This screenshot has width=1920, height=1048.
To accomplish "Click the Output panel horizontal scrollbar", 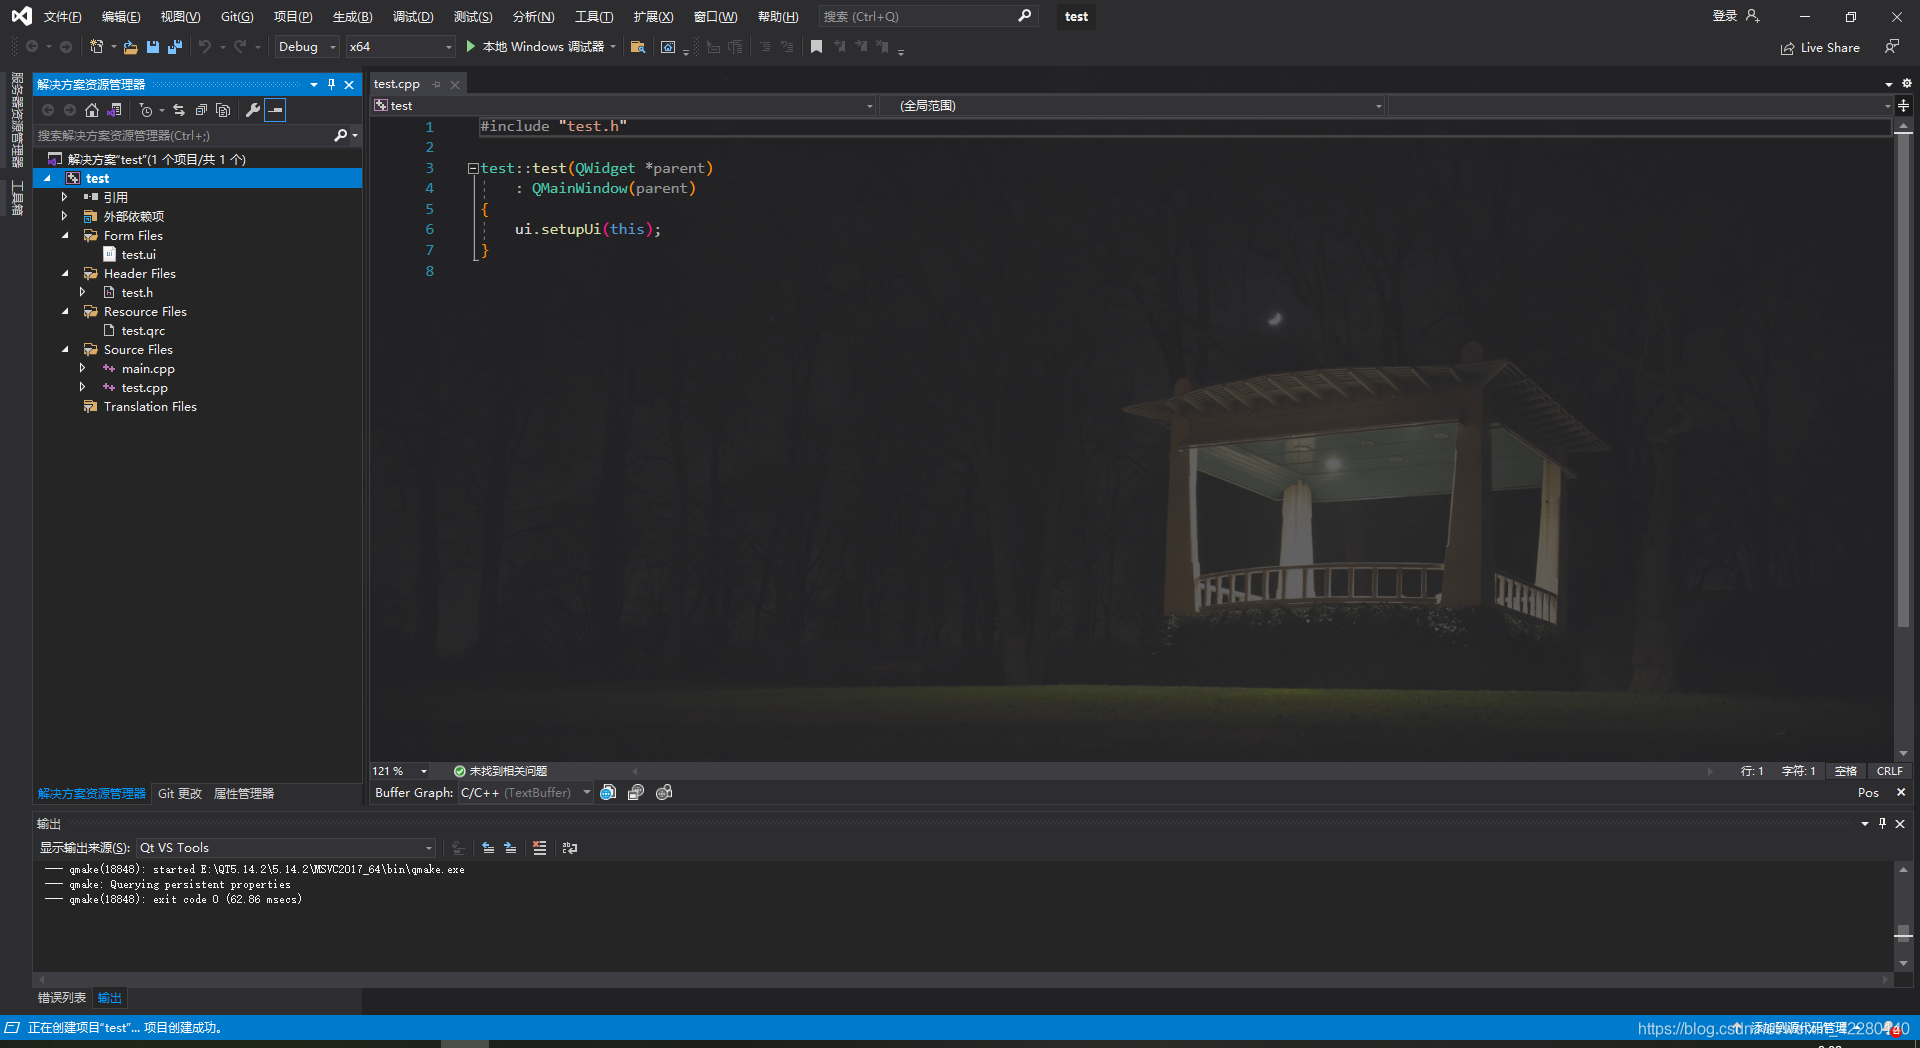I will pos(962,980).
